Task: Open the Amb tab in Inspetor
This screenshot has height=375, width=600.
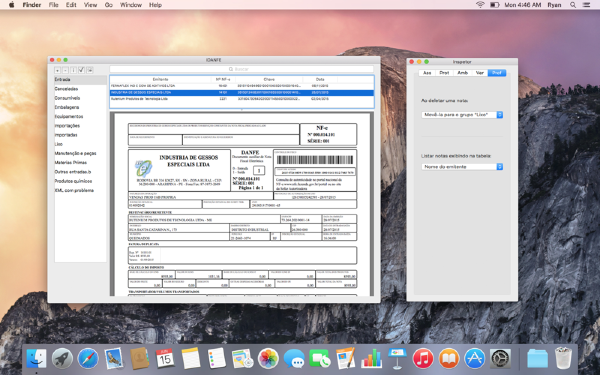Action: 462,73
